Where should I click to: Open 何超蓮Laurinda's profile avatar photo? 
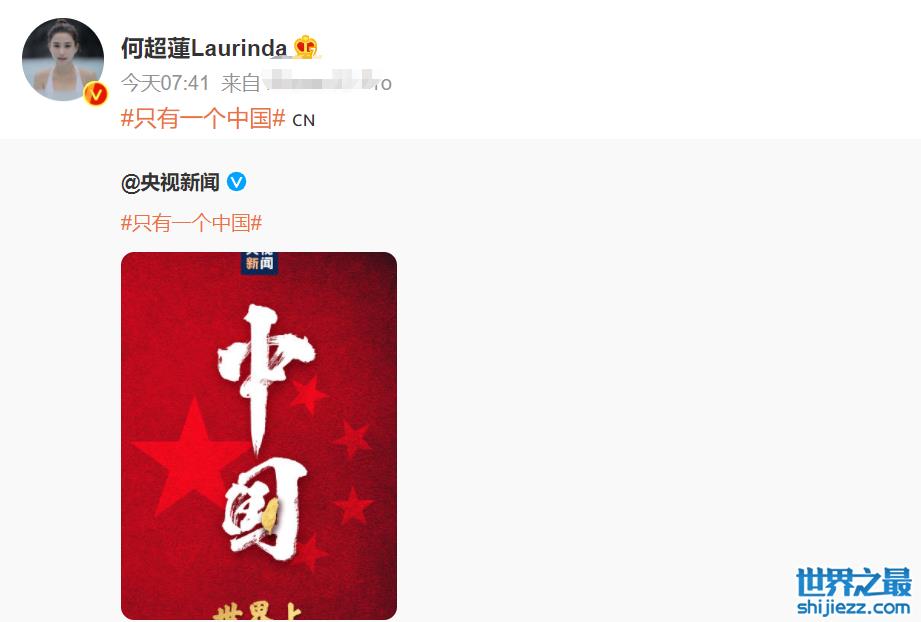[63, 59]
